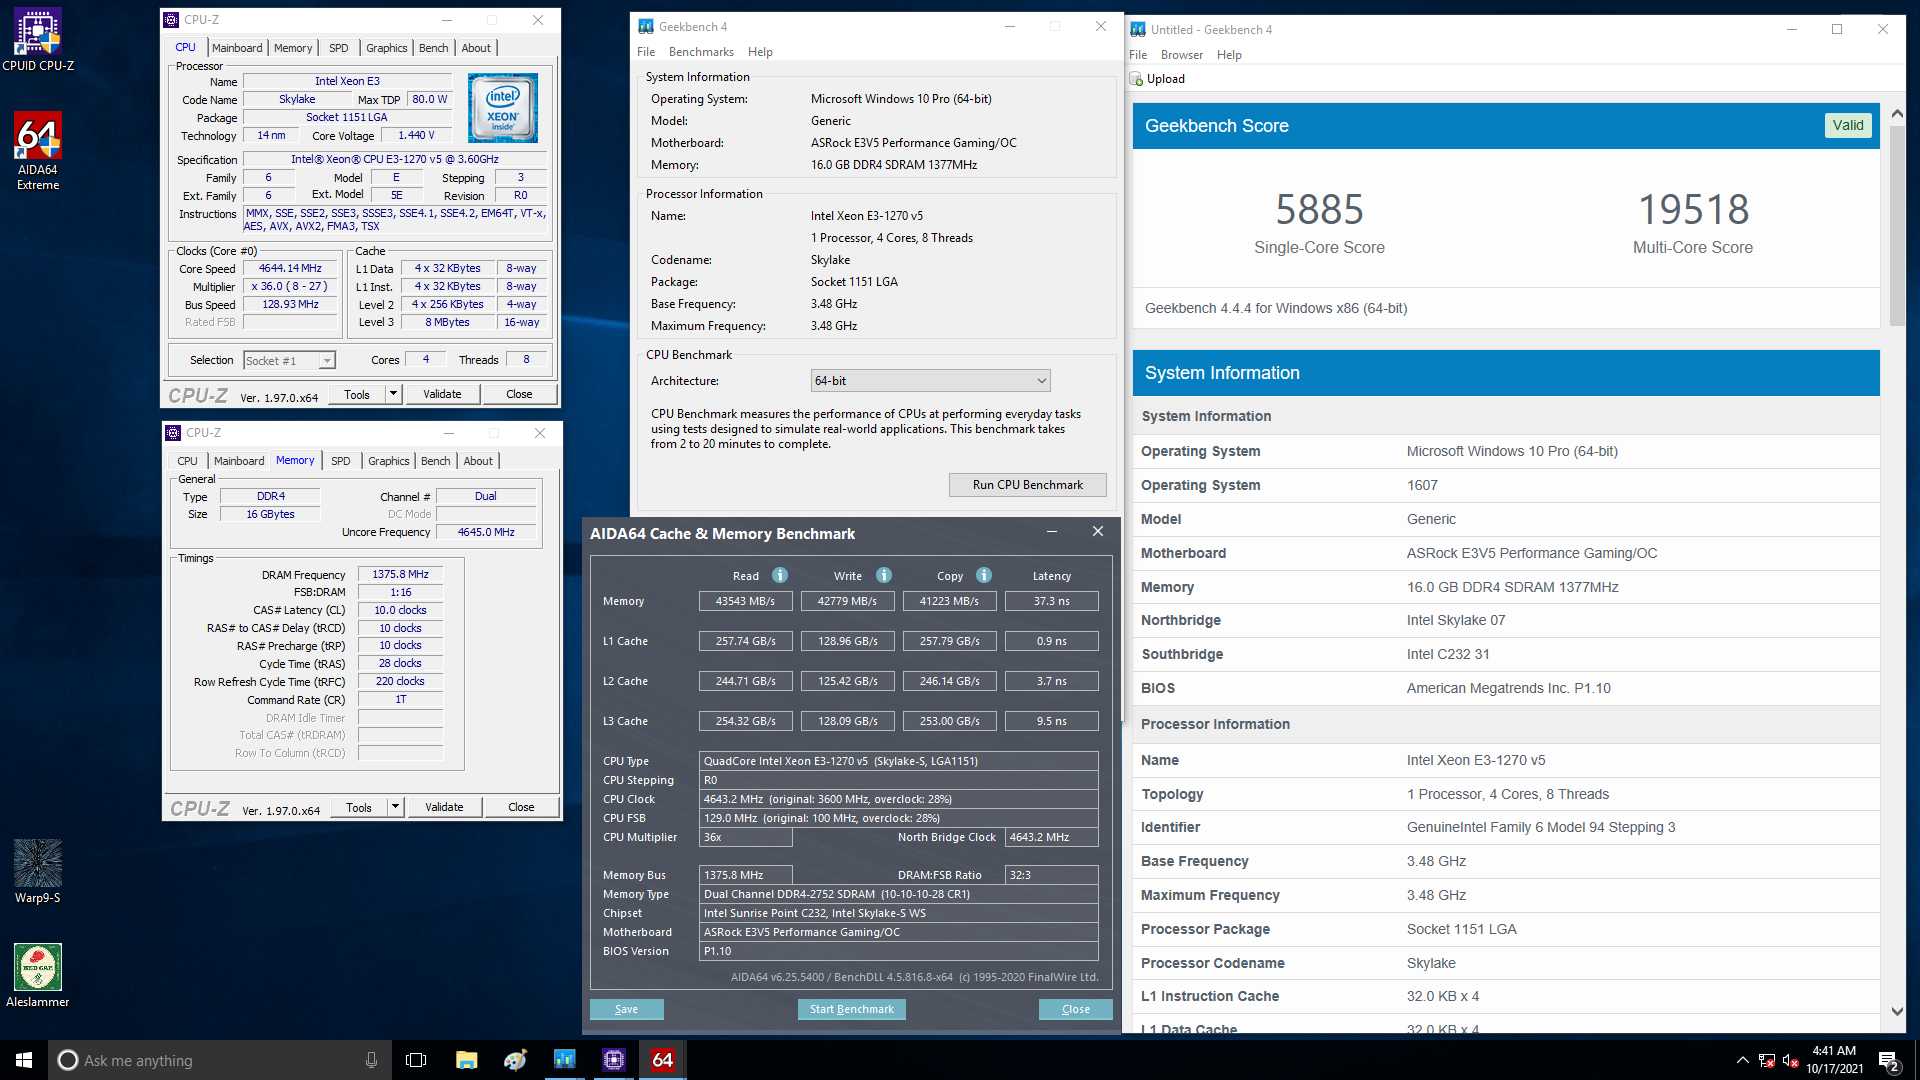Open the About tab in the CPU-Z Memory window

pos(478,461)
